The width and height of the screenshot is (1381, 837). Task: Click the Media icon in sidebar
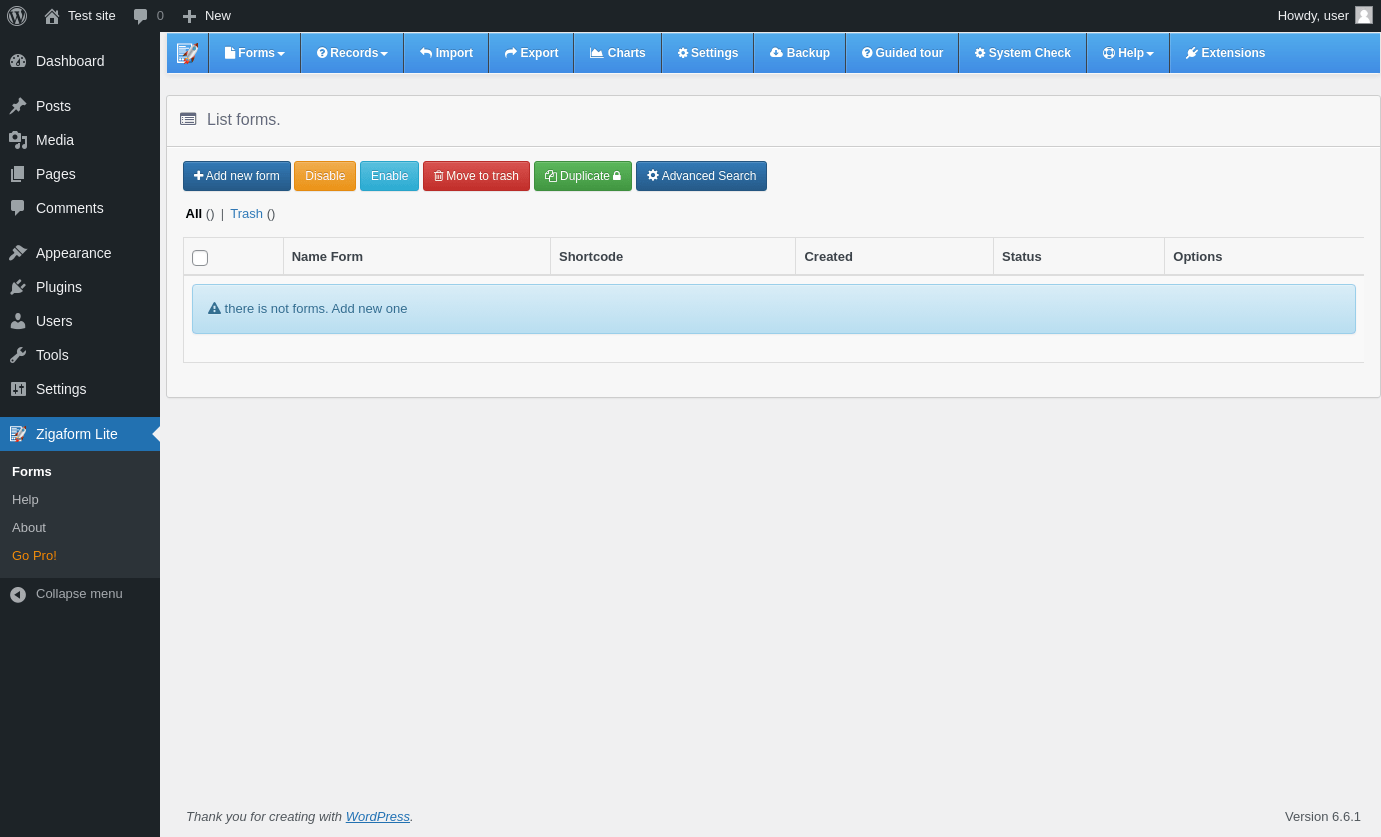point(18,140)
